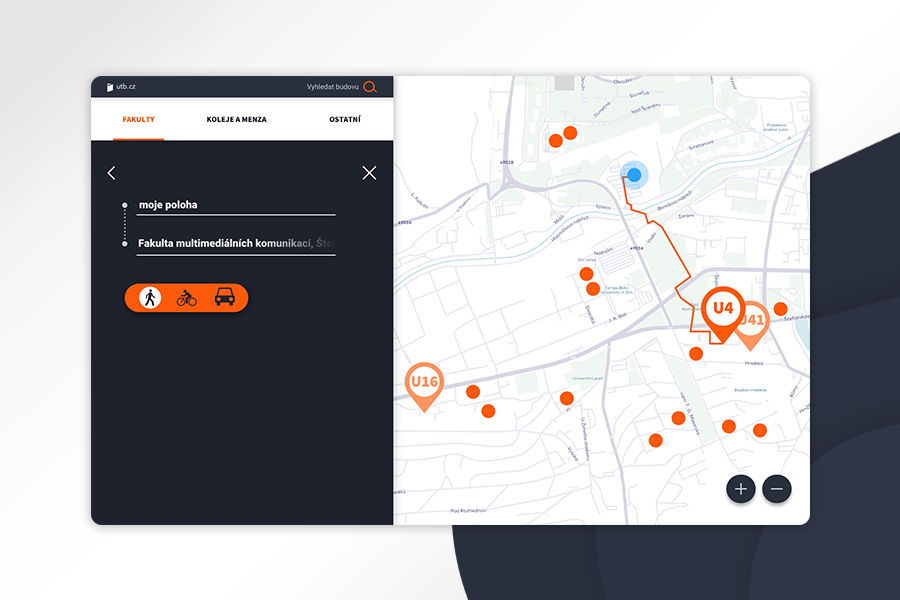This screenshot has height=600, width=900.
Task: Go back with the left arrow
Action: tap(111, 173)
